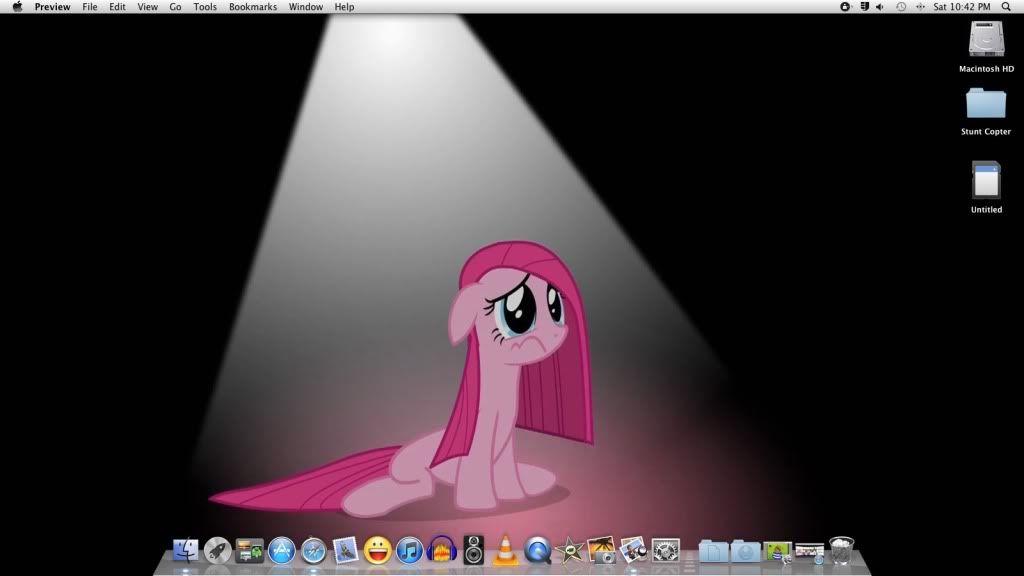Open System Preferences gear icon in Dock
This screenshot has height=576, width=1024.
[665, 551]
